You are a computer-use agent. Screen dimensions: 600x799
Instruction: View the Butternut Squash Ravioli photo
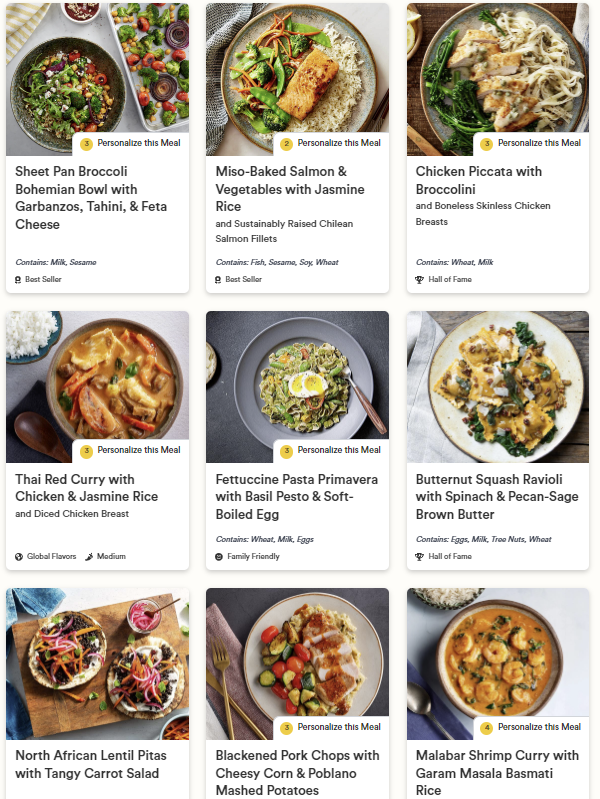coord(497,385)
